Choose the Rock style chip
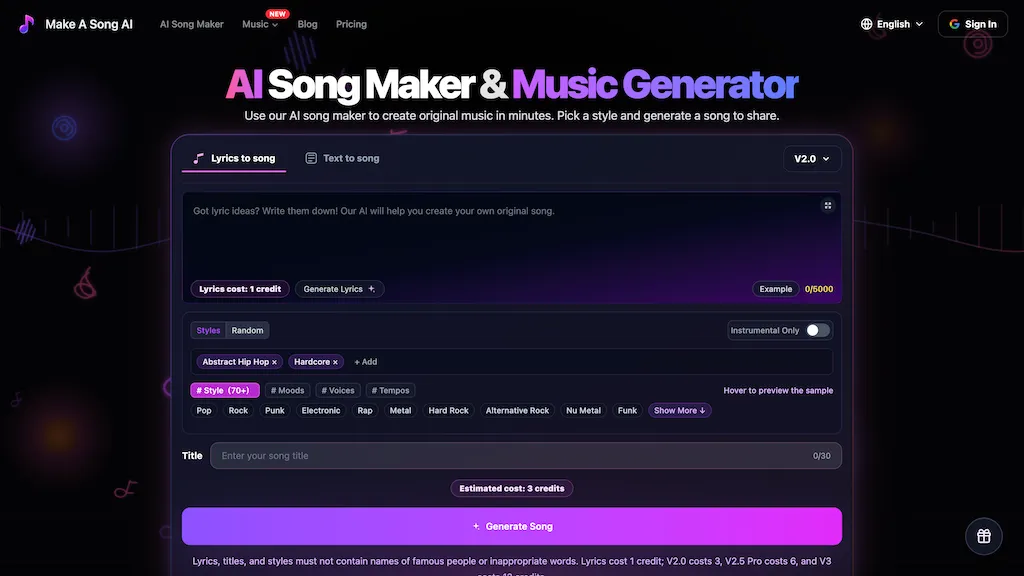Screen dimensions: 1024x576 238,411
